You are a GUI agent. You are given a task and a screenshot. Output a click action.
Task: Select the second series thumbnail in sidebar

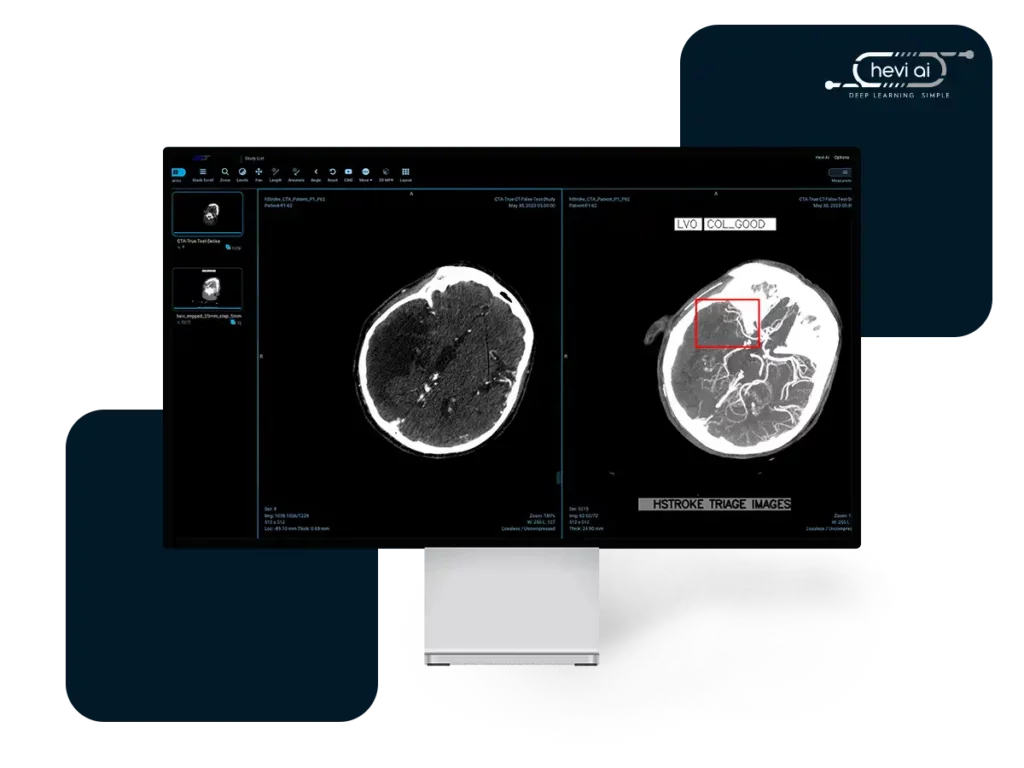pyautogui.click(x=208, y=289)
